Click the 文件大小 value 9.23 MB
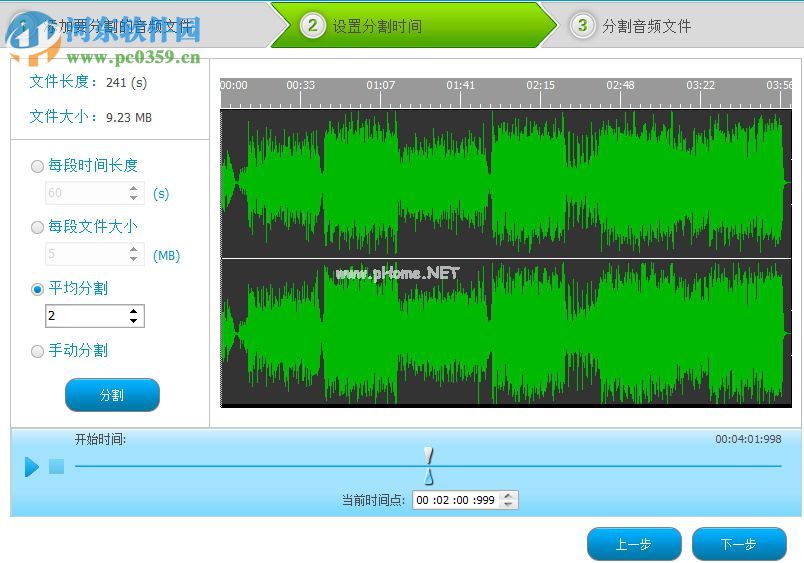The height and width of the screenshot is (563, 804). (129, 117)
